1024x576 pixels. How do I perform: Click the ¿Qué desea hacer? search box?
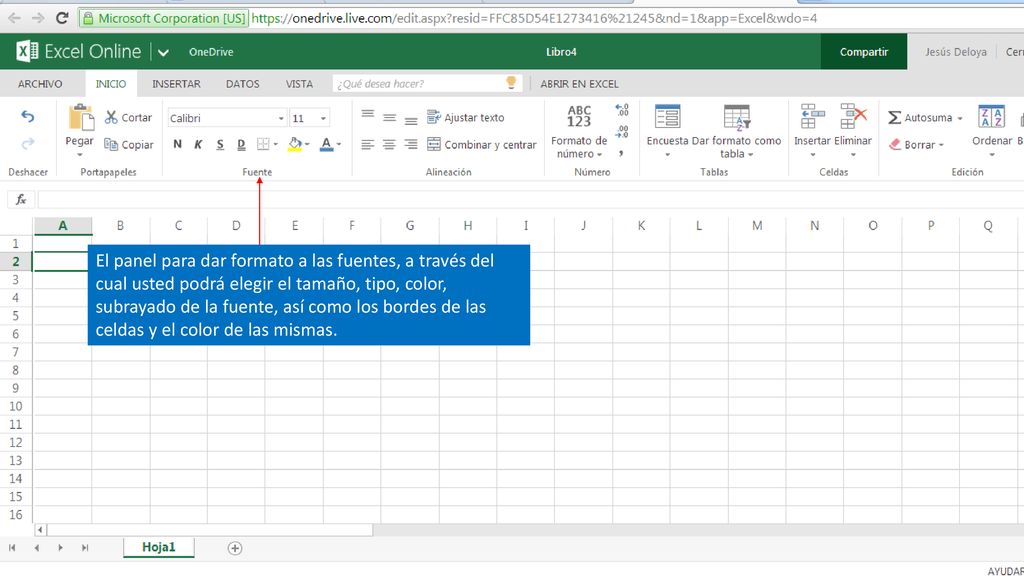427,84
